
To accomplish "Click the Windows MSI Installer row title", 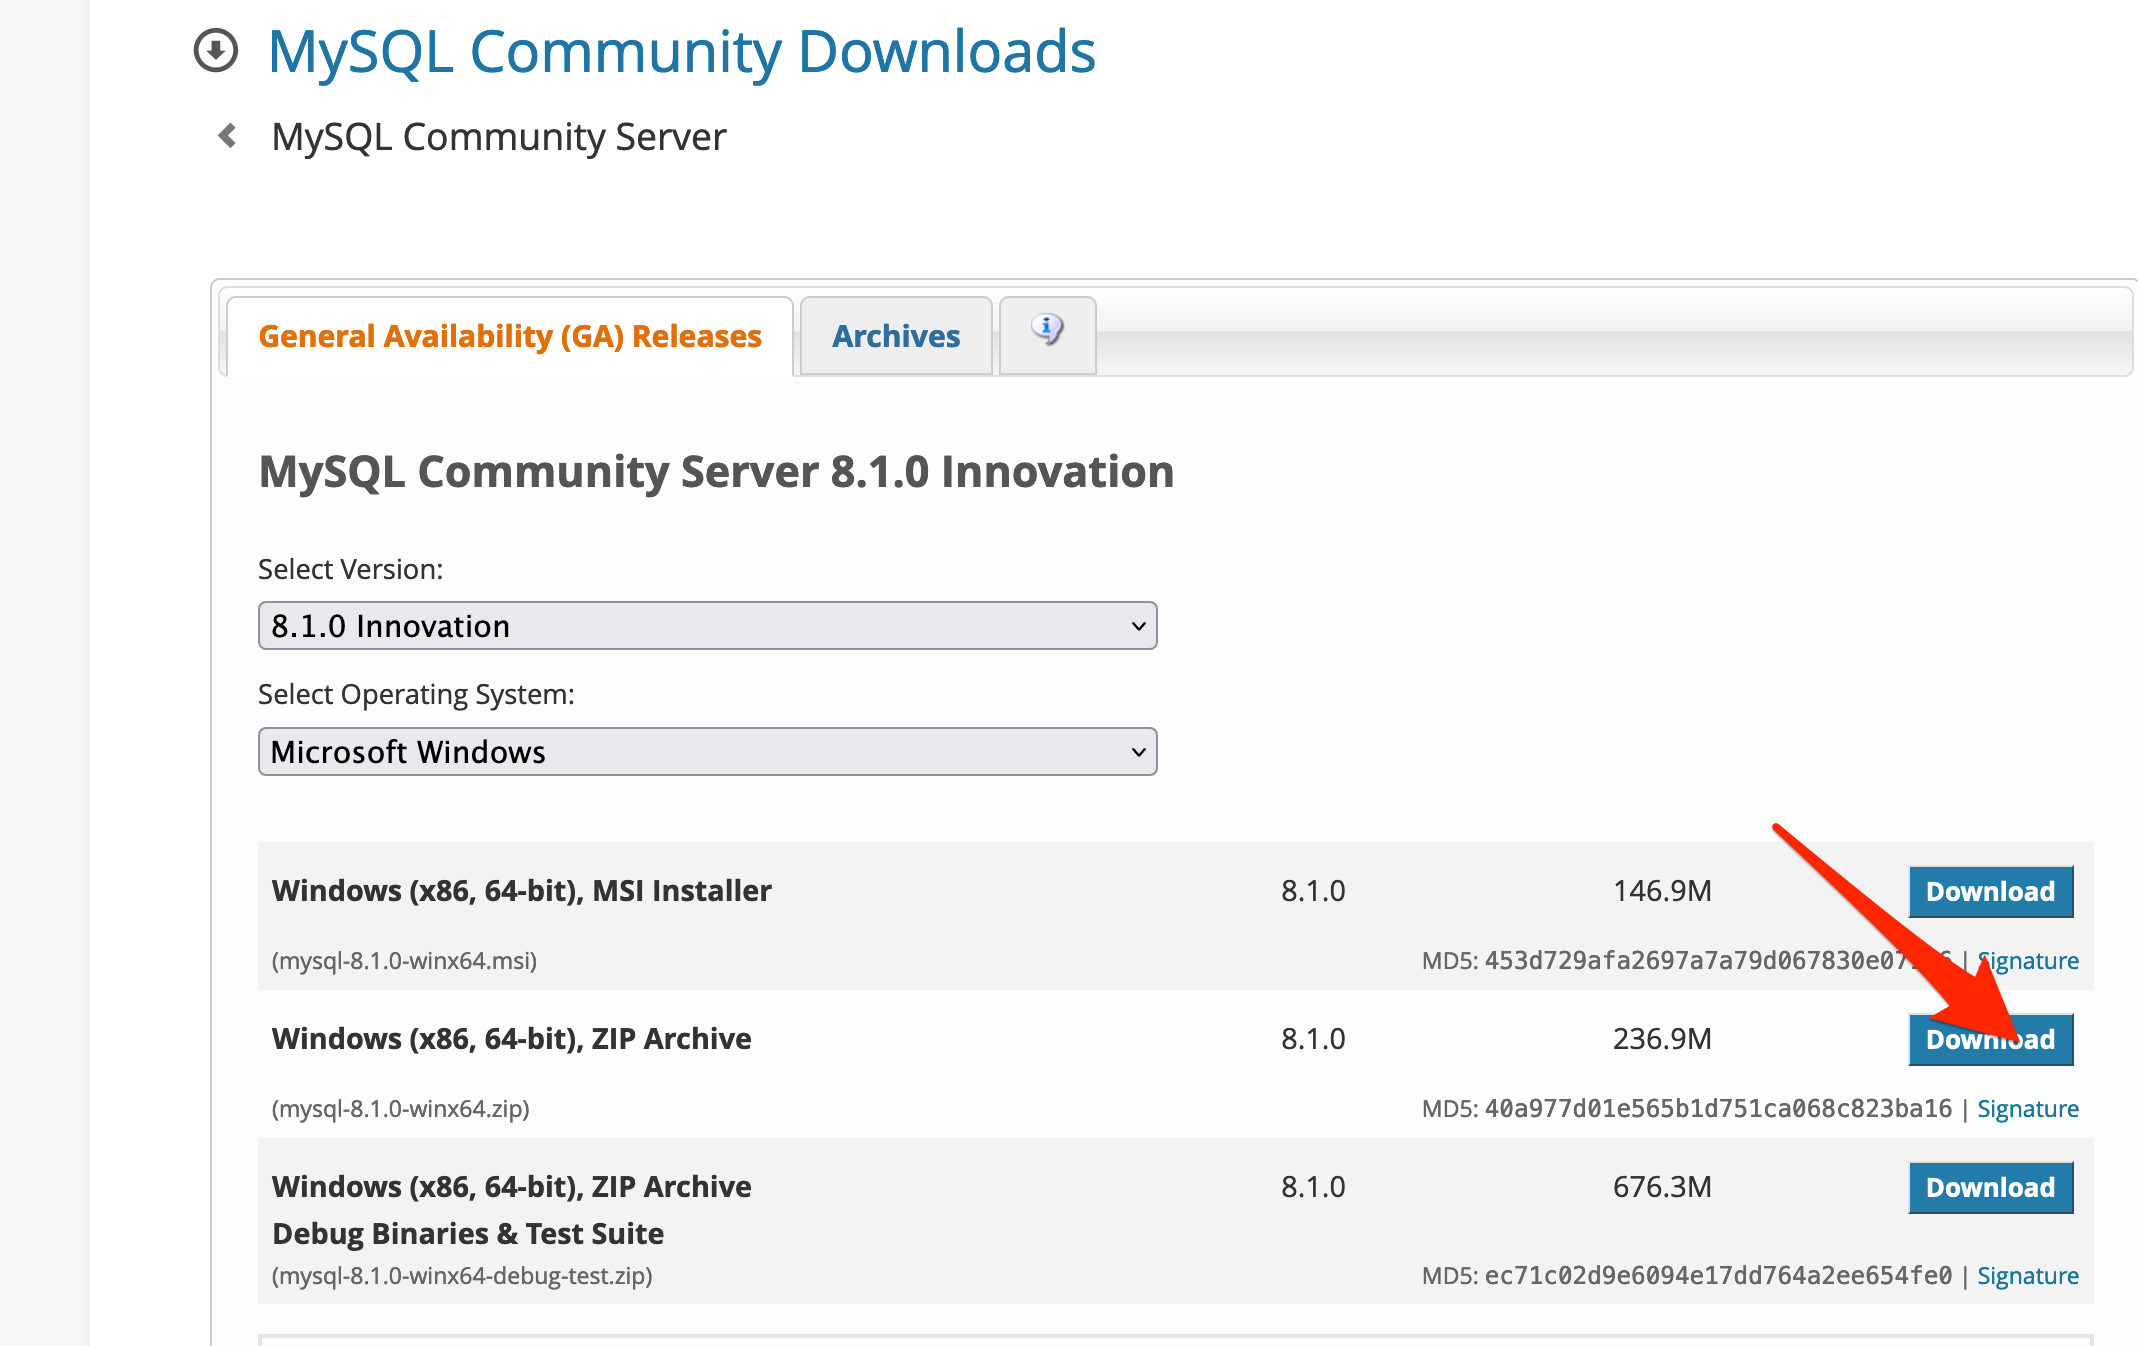I will pos(521,891).
